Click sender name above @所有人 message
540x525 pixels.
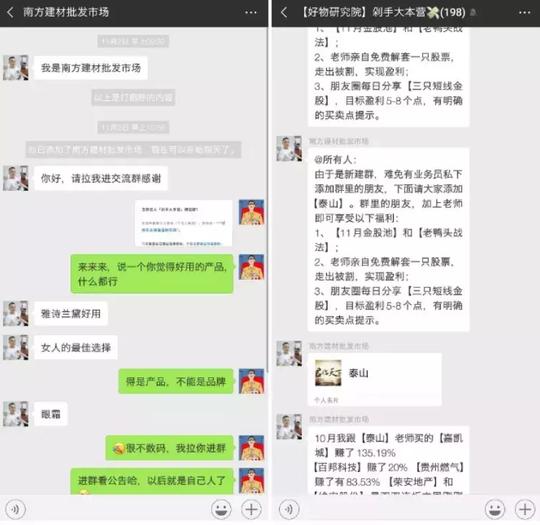pyautogui.click(x=339, y=141)
